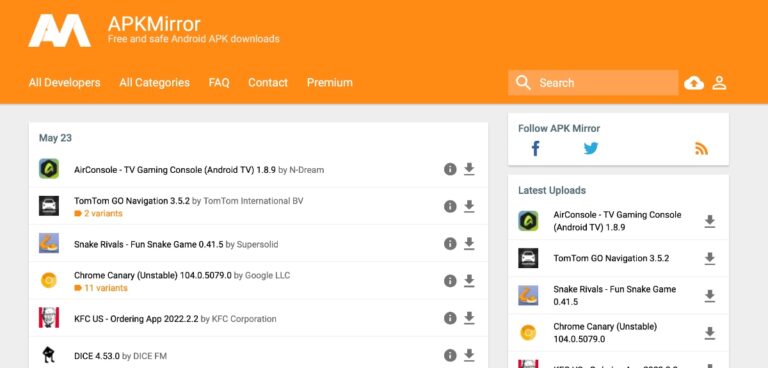Open the APK Mirror RSS feed
The height and width of the screenshot is (368, 768).
(701, 148)
